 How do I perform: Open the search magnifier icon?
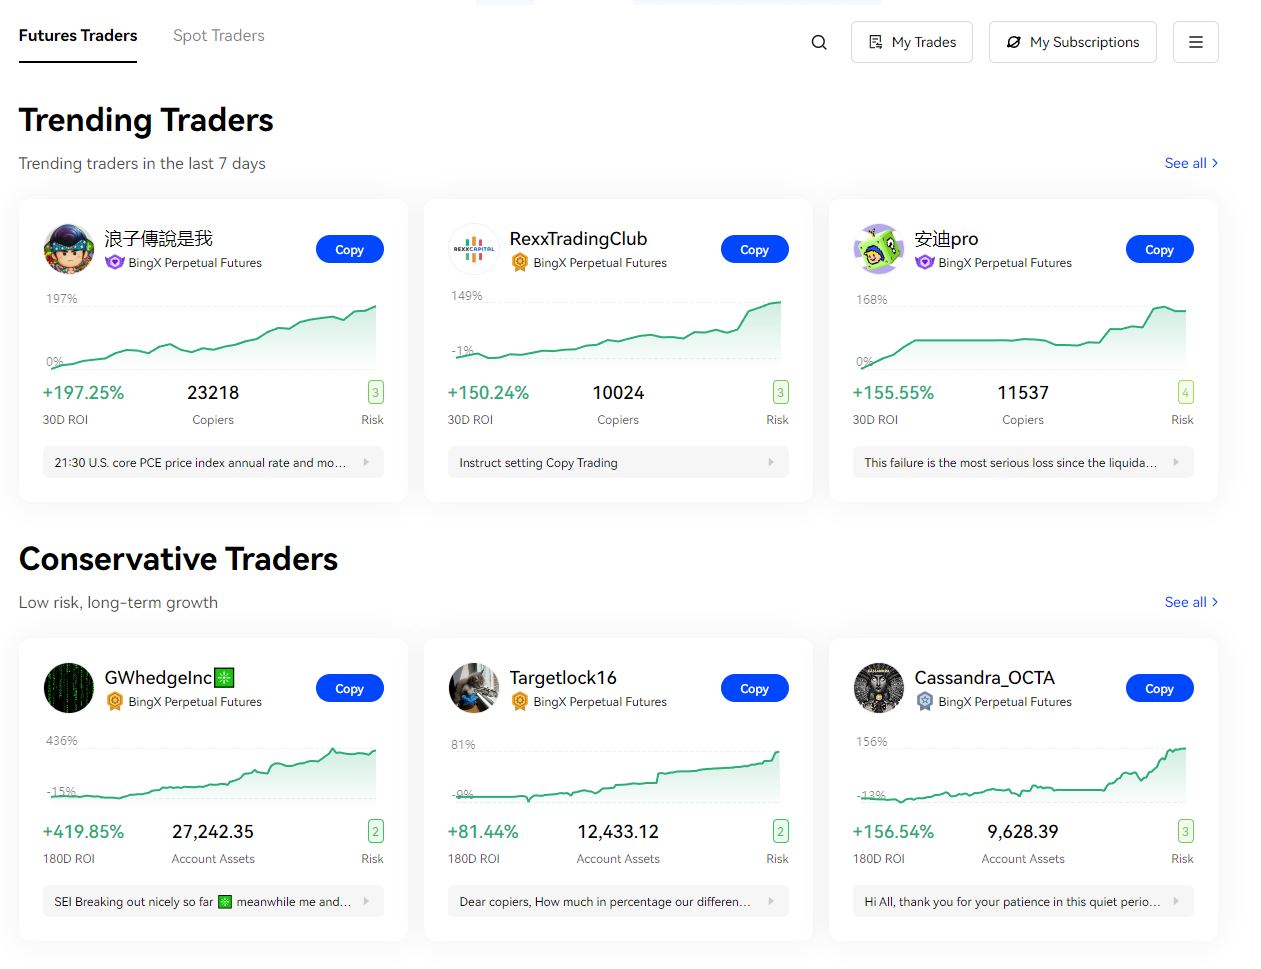tap(819, 42)
